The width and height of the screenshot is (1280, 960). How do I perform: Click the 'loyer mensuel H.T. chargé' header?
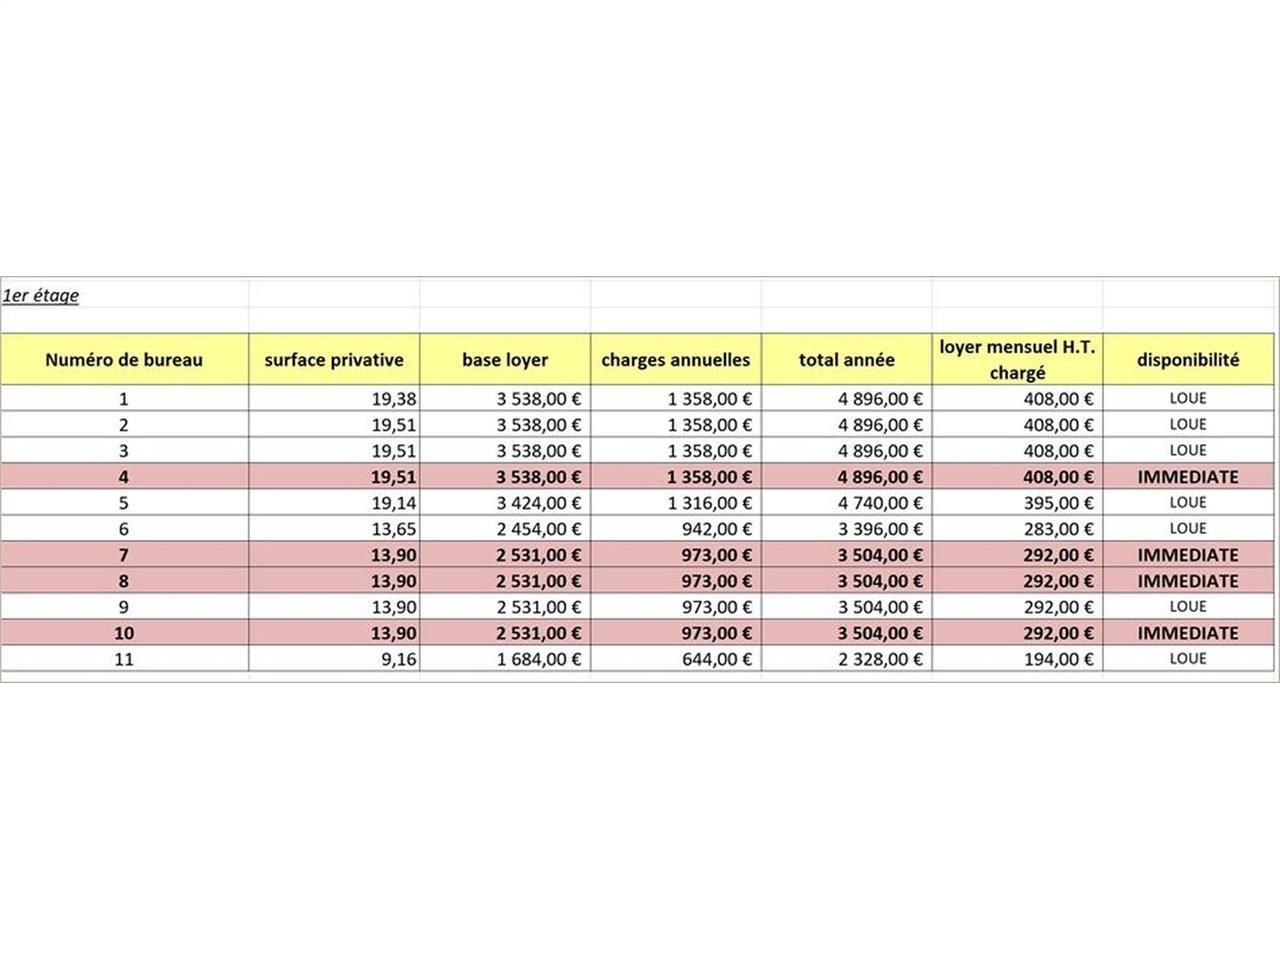[1017, 360]
